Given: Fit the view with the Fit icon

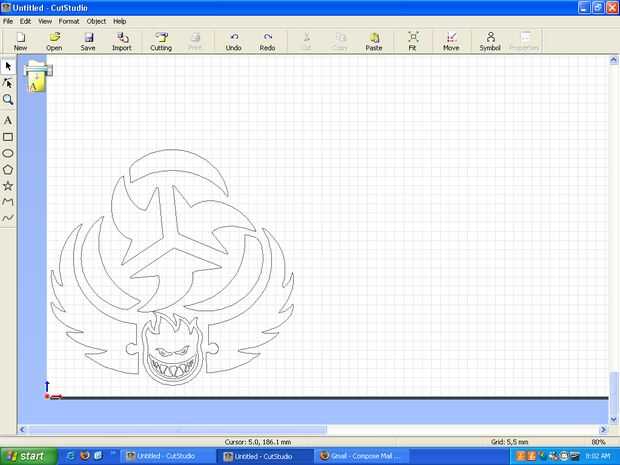Looking at the screenshot, I should pyautogui.click(x=413, y=42).
